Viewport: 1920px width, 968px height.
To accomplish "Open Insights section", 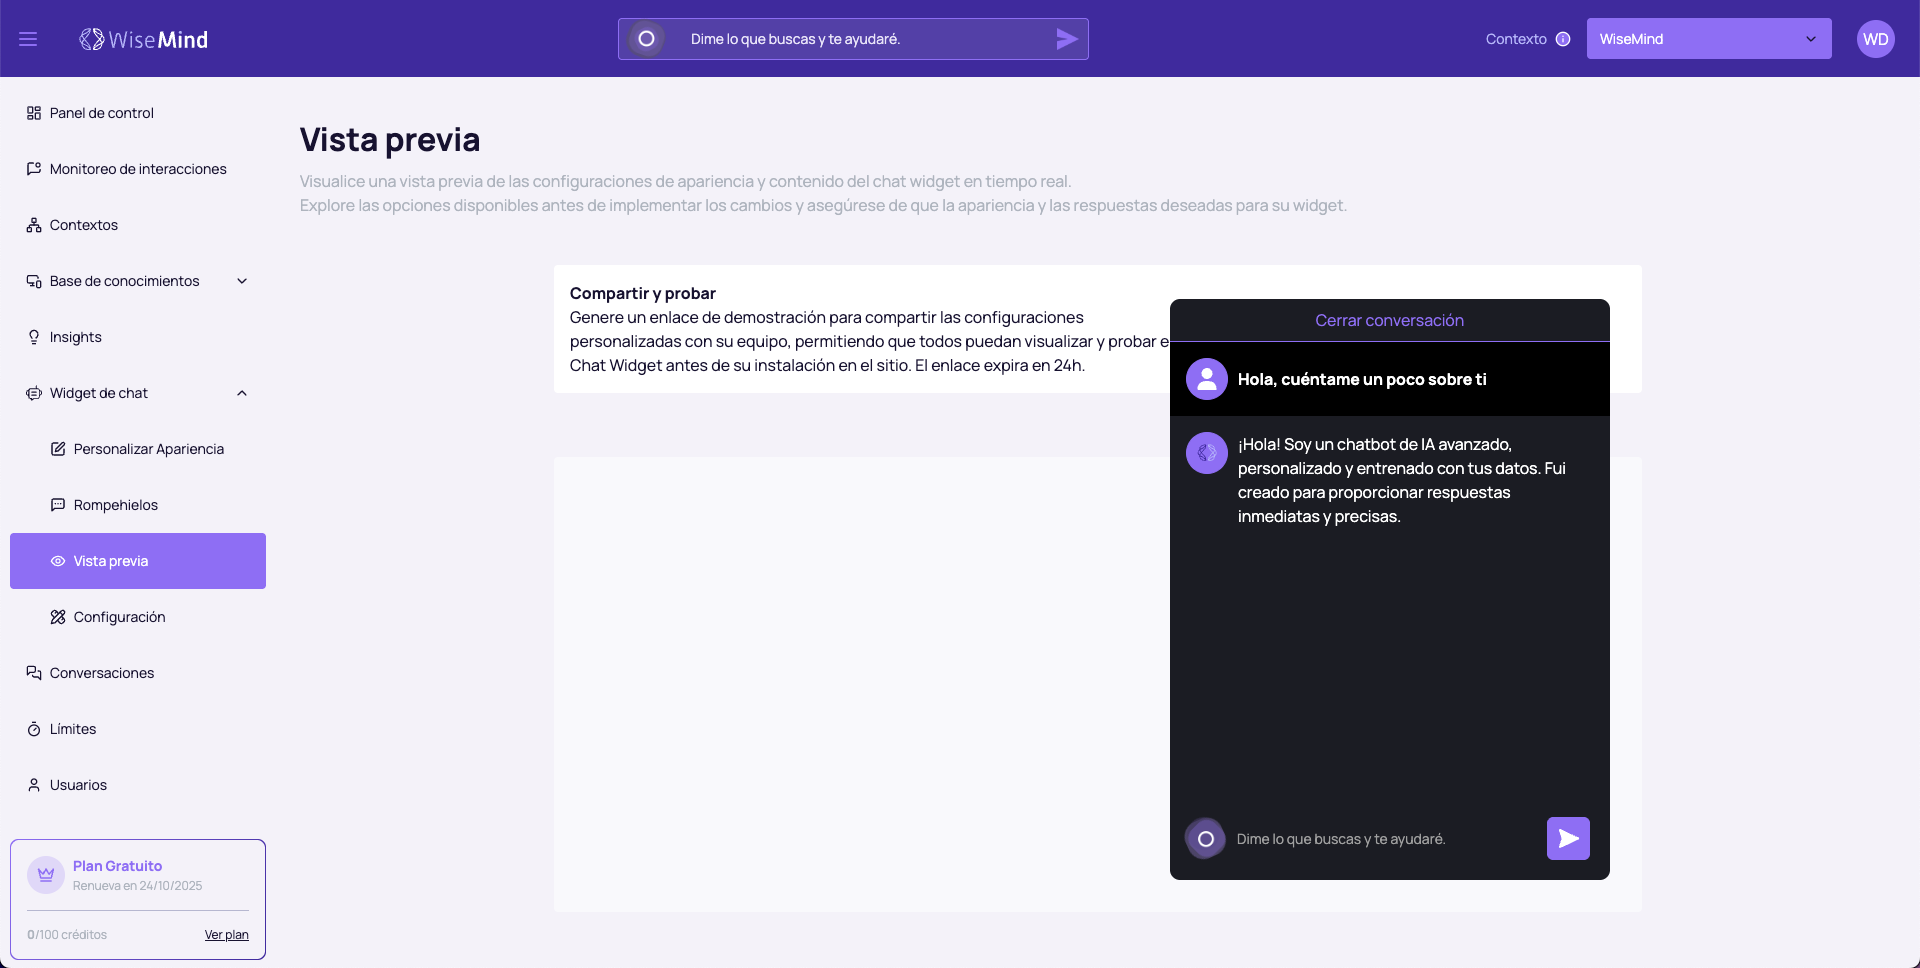I will 75,337.
